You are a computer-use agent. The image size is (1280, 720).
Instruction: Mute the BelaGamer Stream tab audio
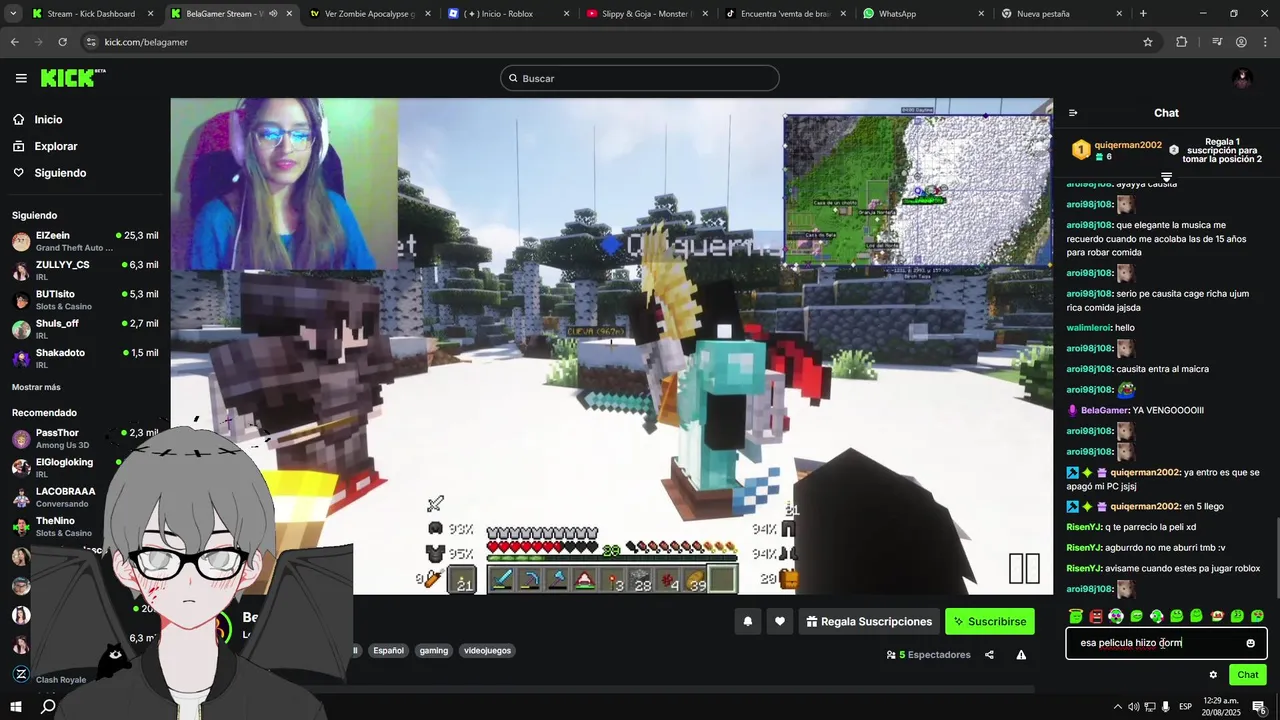273,14
